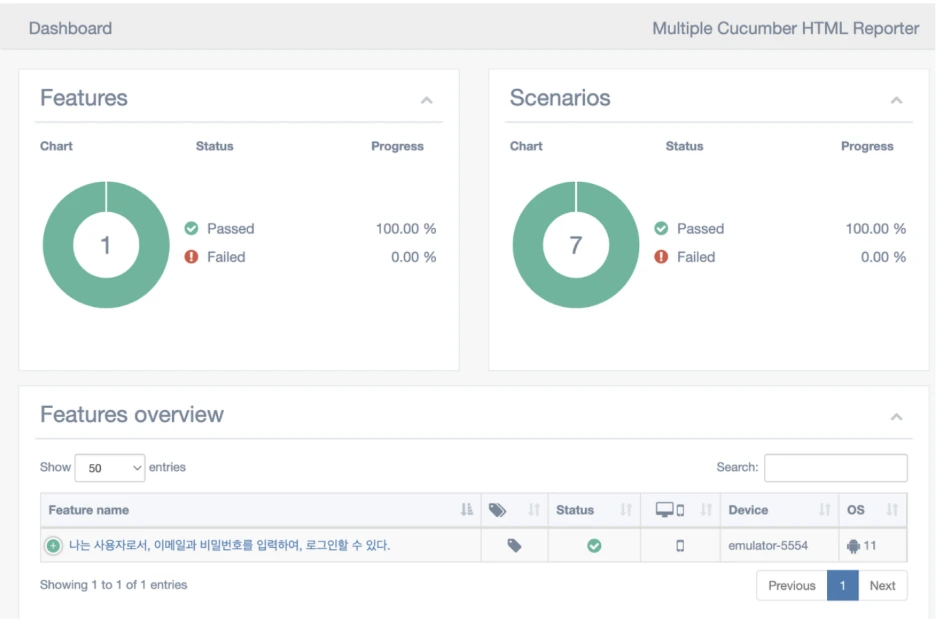This screenshot has height=622, width=936.
Task: Click green Passed checkmark in Features panel
Action: coord(191,229)
